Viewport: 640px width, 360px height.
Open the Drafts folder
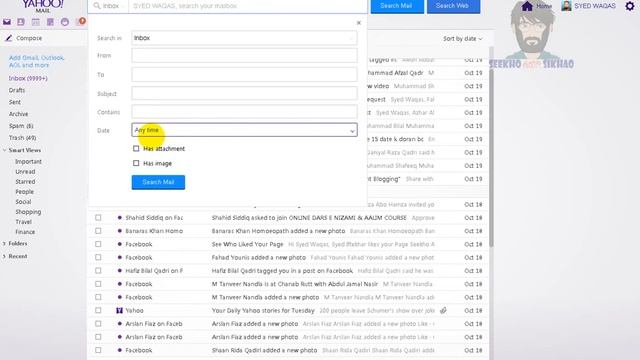[x=17, y=90]
